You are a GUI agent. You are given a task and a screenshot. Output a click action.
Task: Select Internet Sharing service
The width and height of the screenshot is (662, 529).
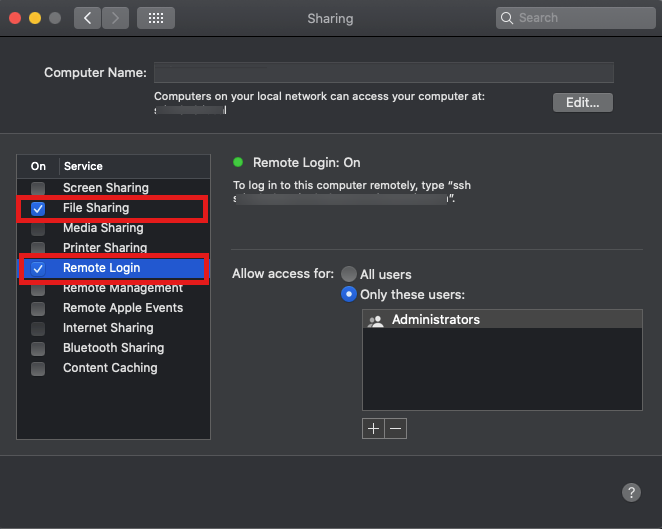click(108, 328)
